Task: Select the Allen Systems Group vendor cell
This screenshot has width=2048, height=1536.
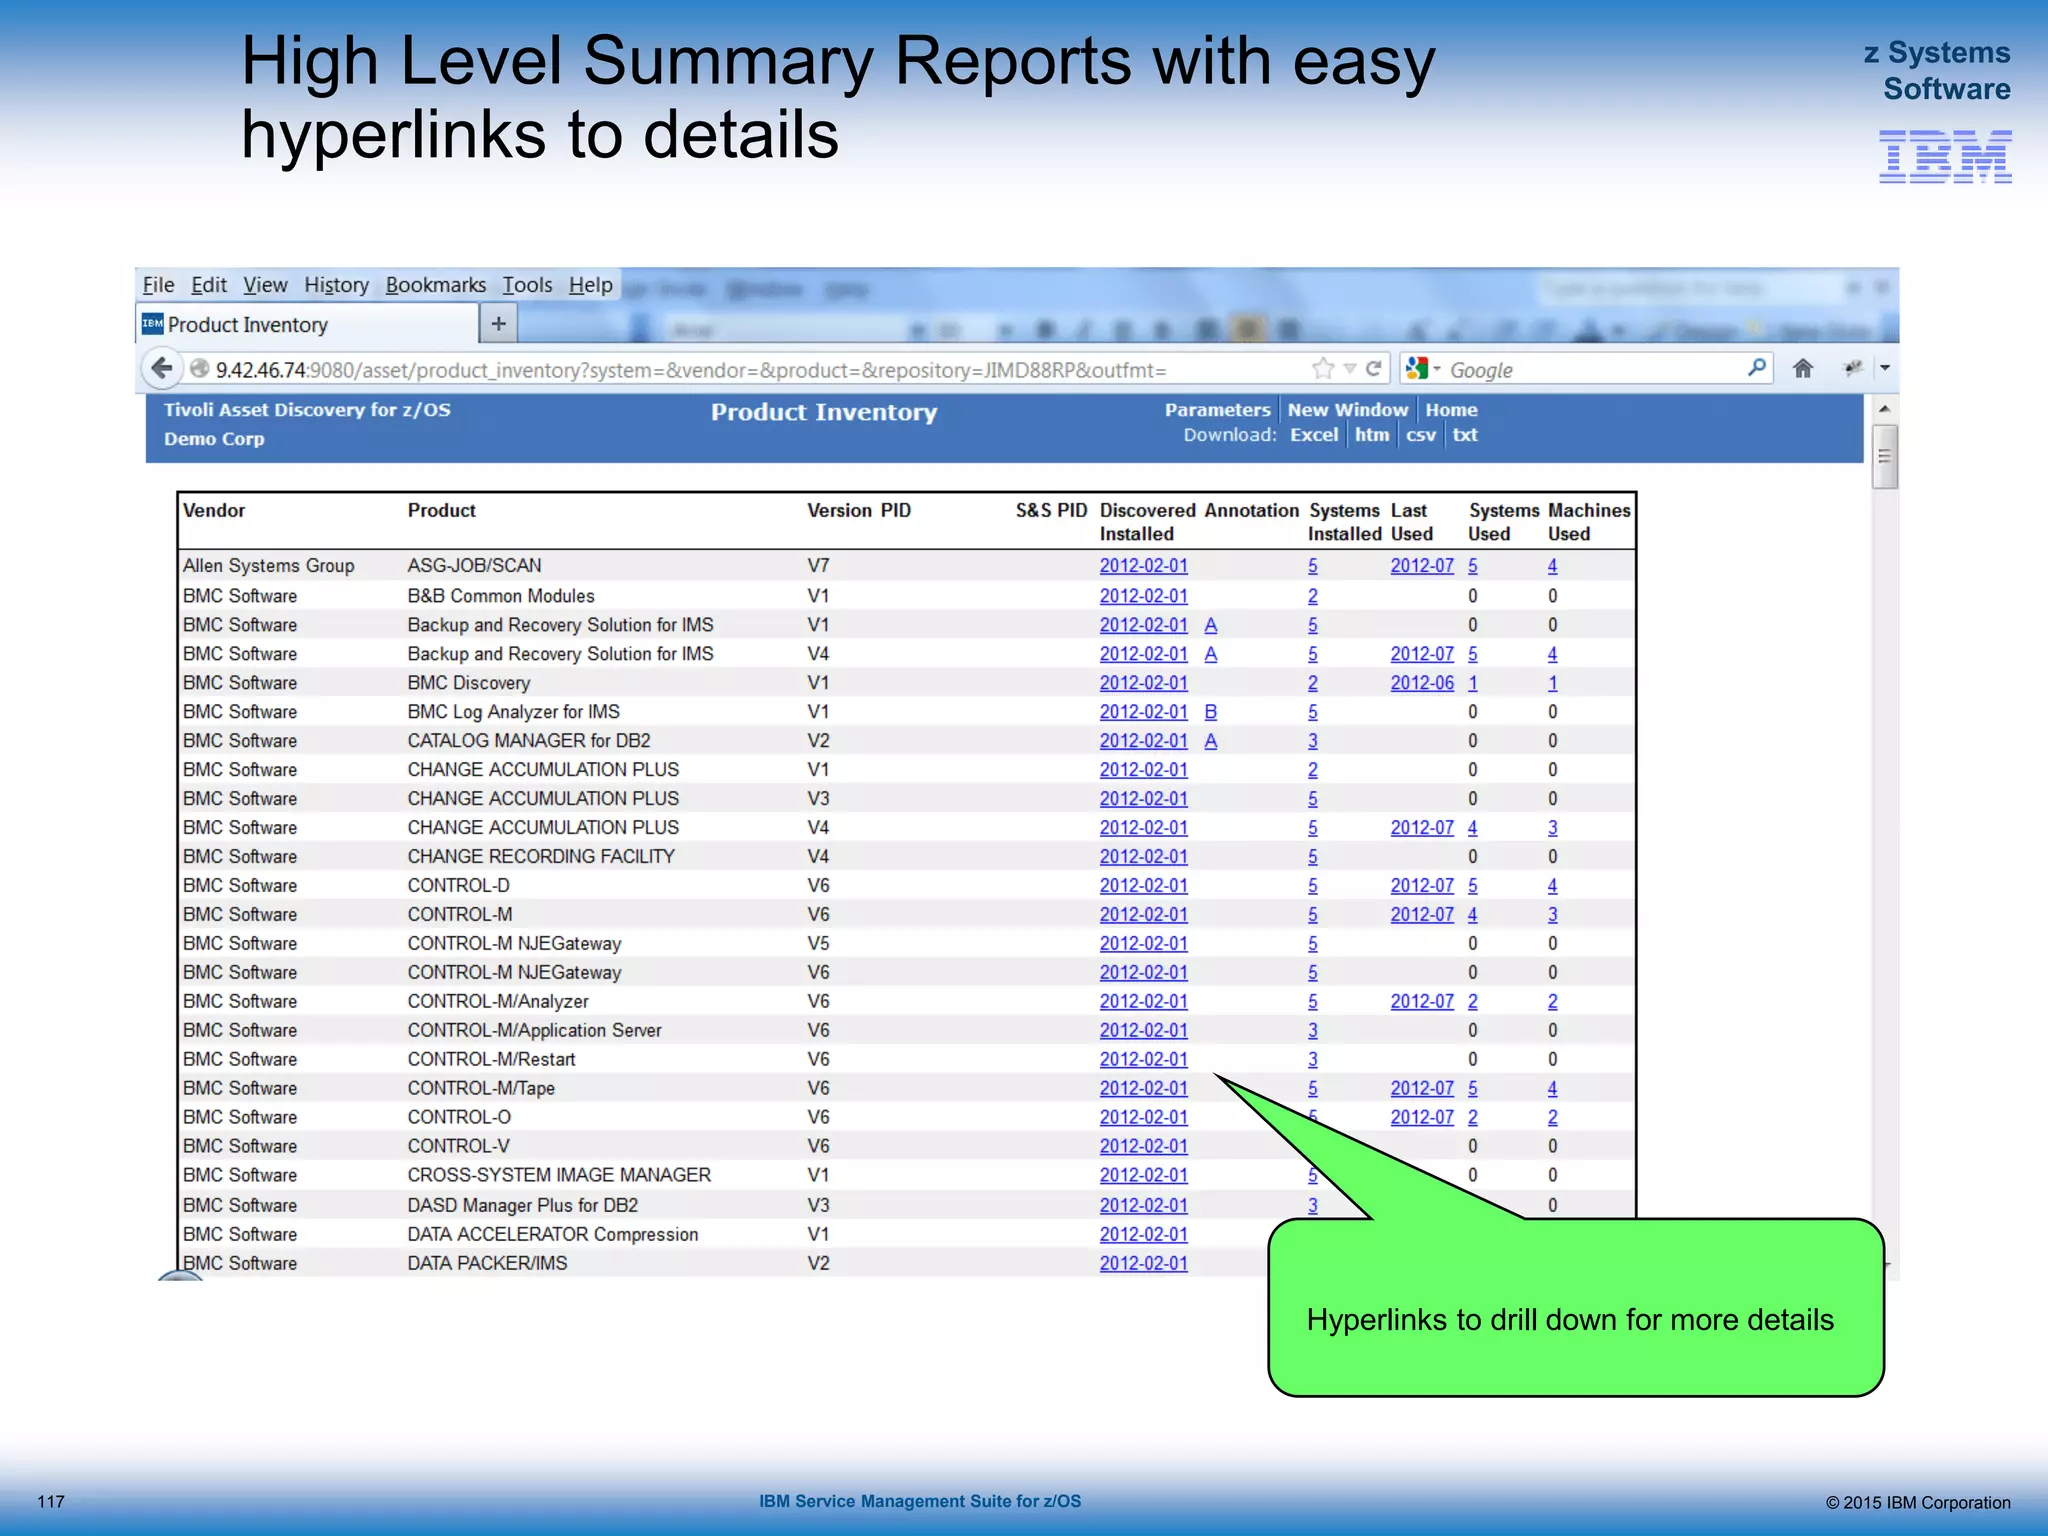Action: click(x=268, y=565)
